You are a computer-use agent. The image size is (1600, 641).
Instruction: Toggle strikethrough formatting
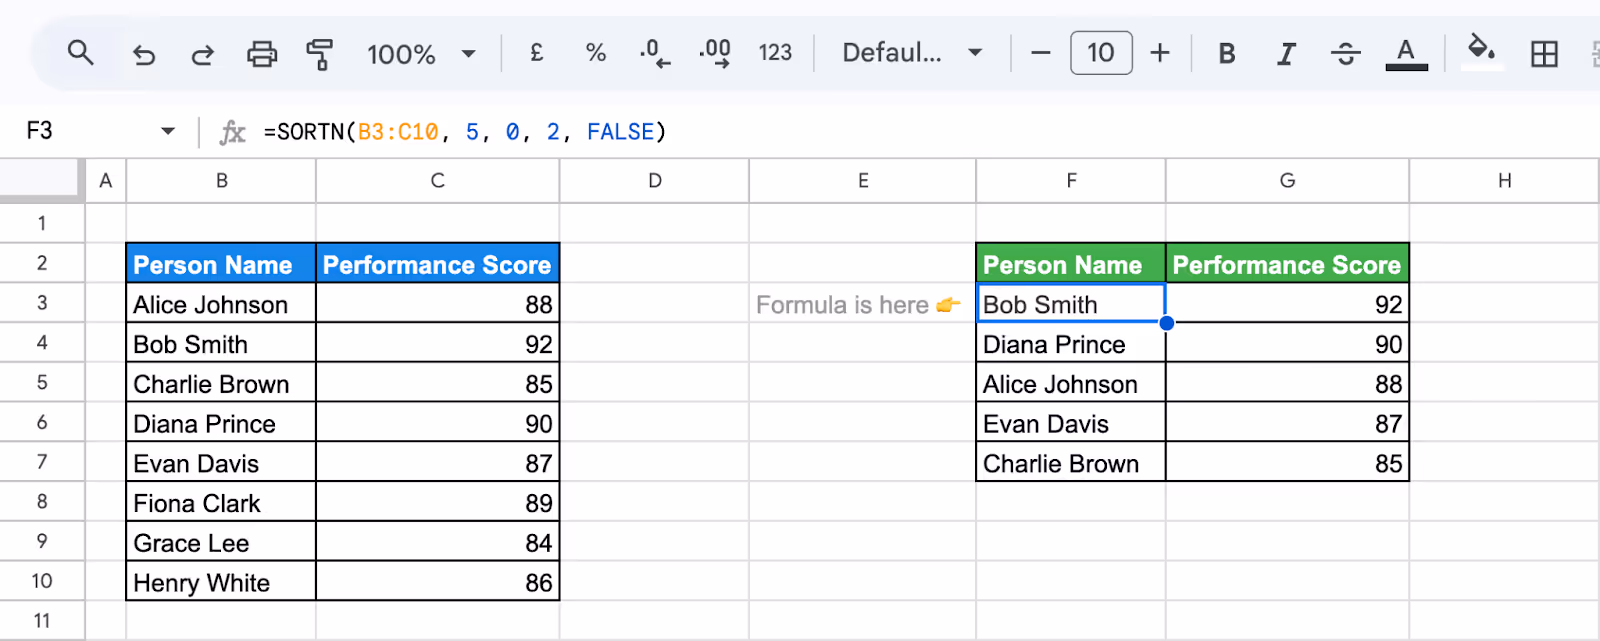1346,54
